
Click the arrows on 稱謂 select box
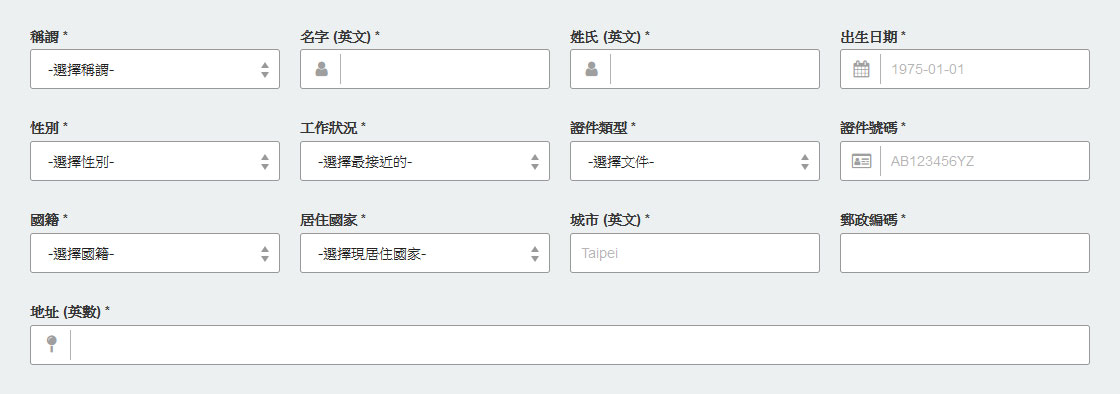[265, 69]
